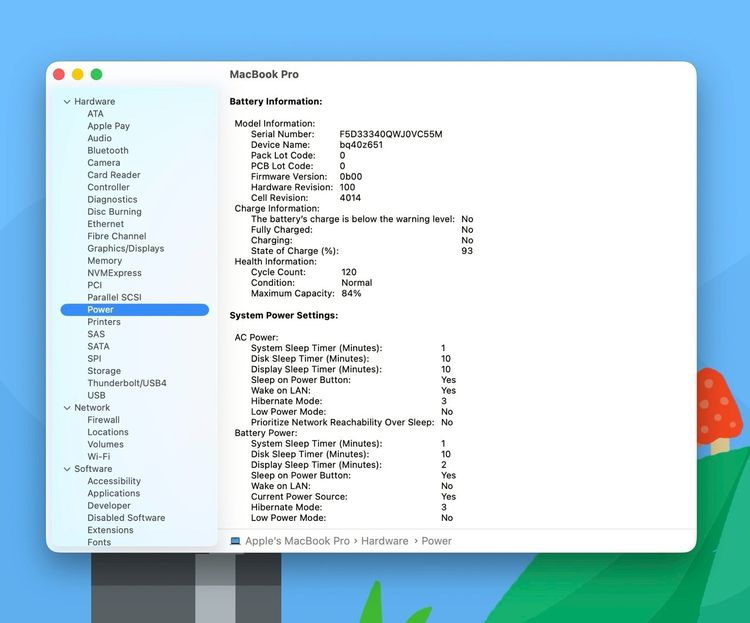Image resolution: width=750 pixels, height=623 pixels.
Task: Click Cell Revision value 4014
Action: click(x=350, y=198)
